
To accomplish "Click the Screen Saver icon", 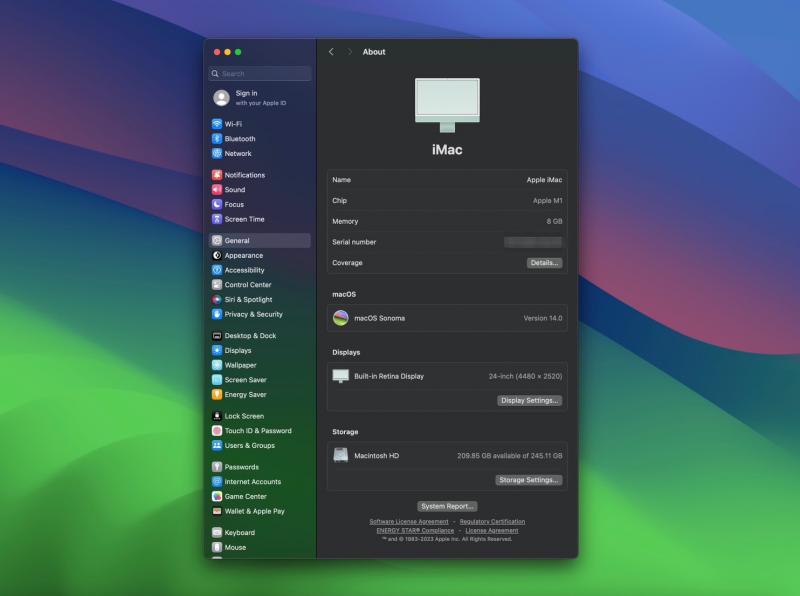I will pyautogui.click(x=217, y=381).
